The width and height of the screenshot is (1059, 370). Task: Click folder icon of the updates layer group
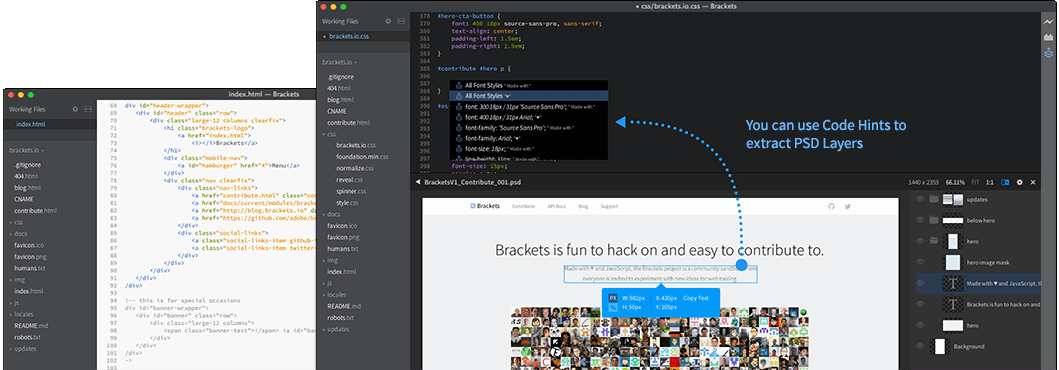pos(934,199)
